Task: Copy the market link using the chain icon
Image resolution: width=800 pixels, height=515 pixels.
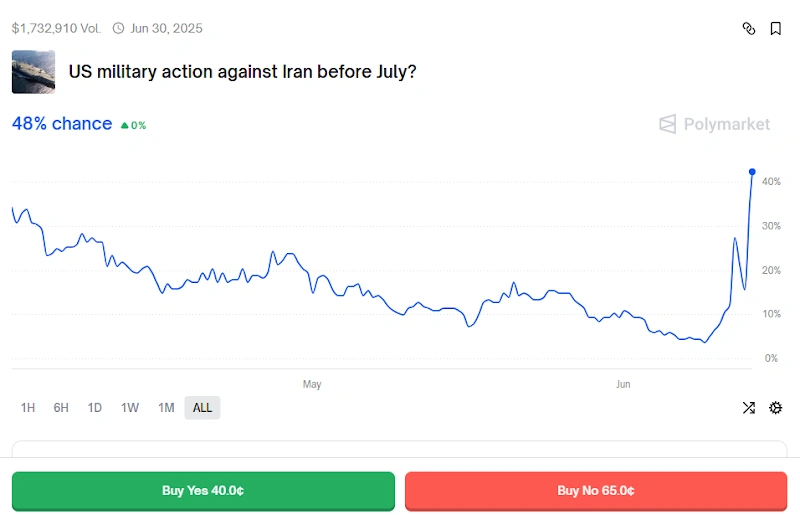Action: [749, 29]
